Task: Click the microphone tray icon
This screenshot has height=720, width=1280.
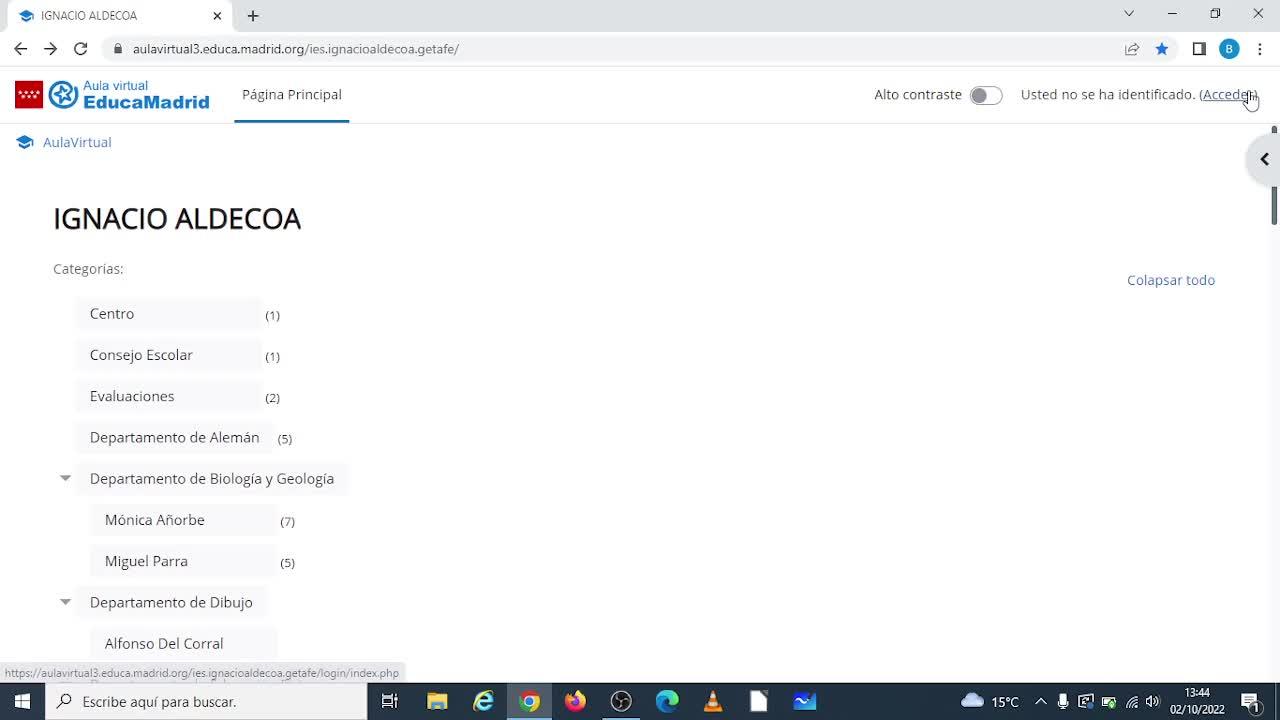Action: click(x=1063, y=701)
